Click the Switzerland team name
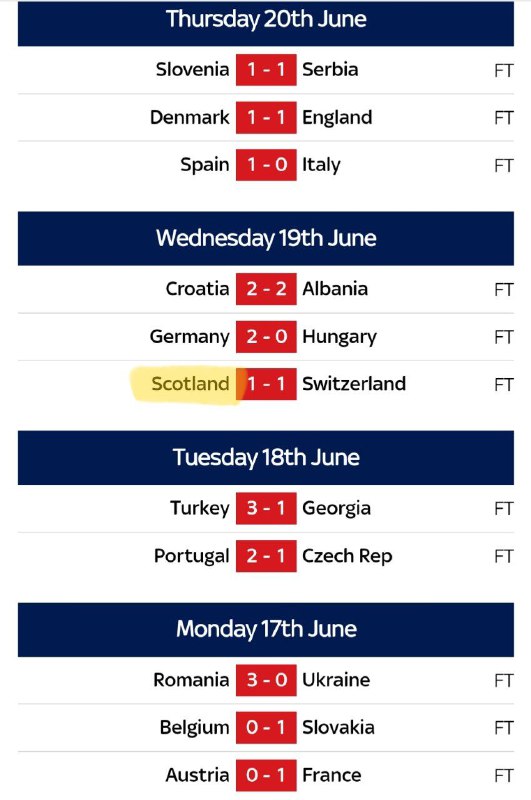This screenshot has height=800, width=531. (x=354, y=384)
